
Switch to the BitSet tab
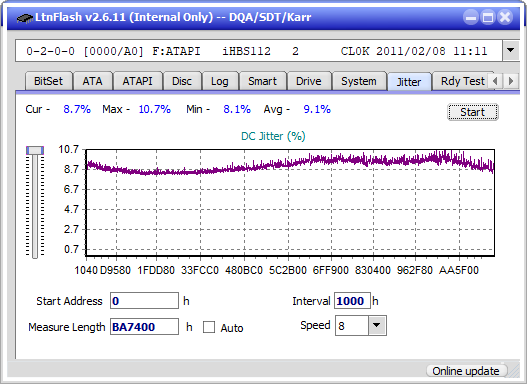[x=48, y=81]
